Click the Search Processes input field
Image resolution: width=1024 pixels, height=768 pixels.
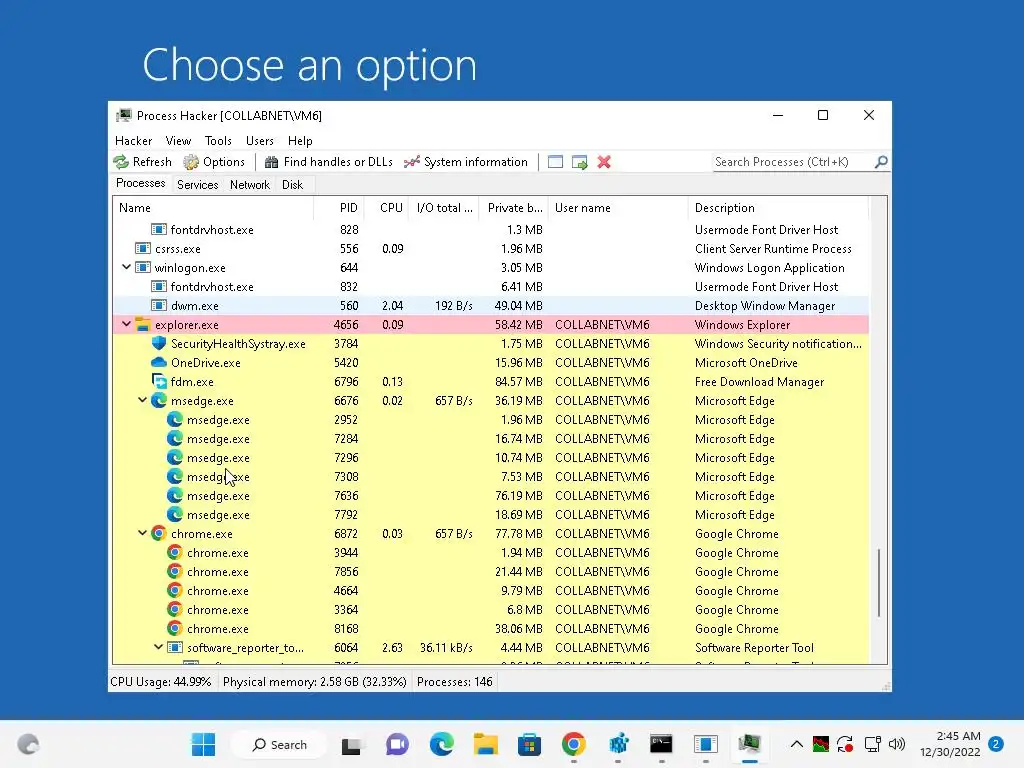click(x=793, y=162)
